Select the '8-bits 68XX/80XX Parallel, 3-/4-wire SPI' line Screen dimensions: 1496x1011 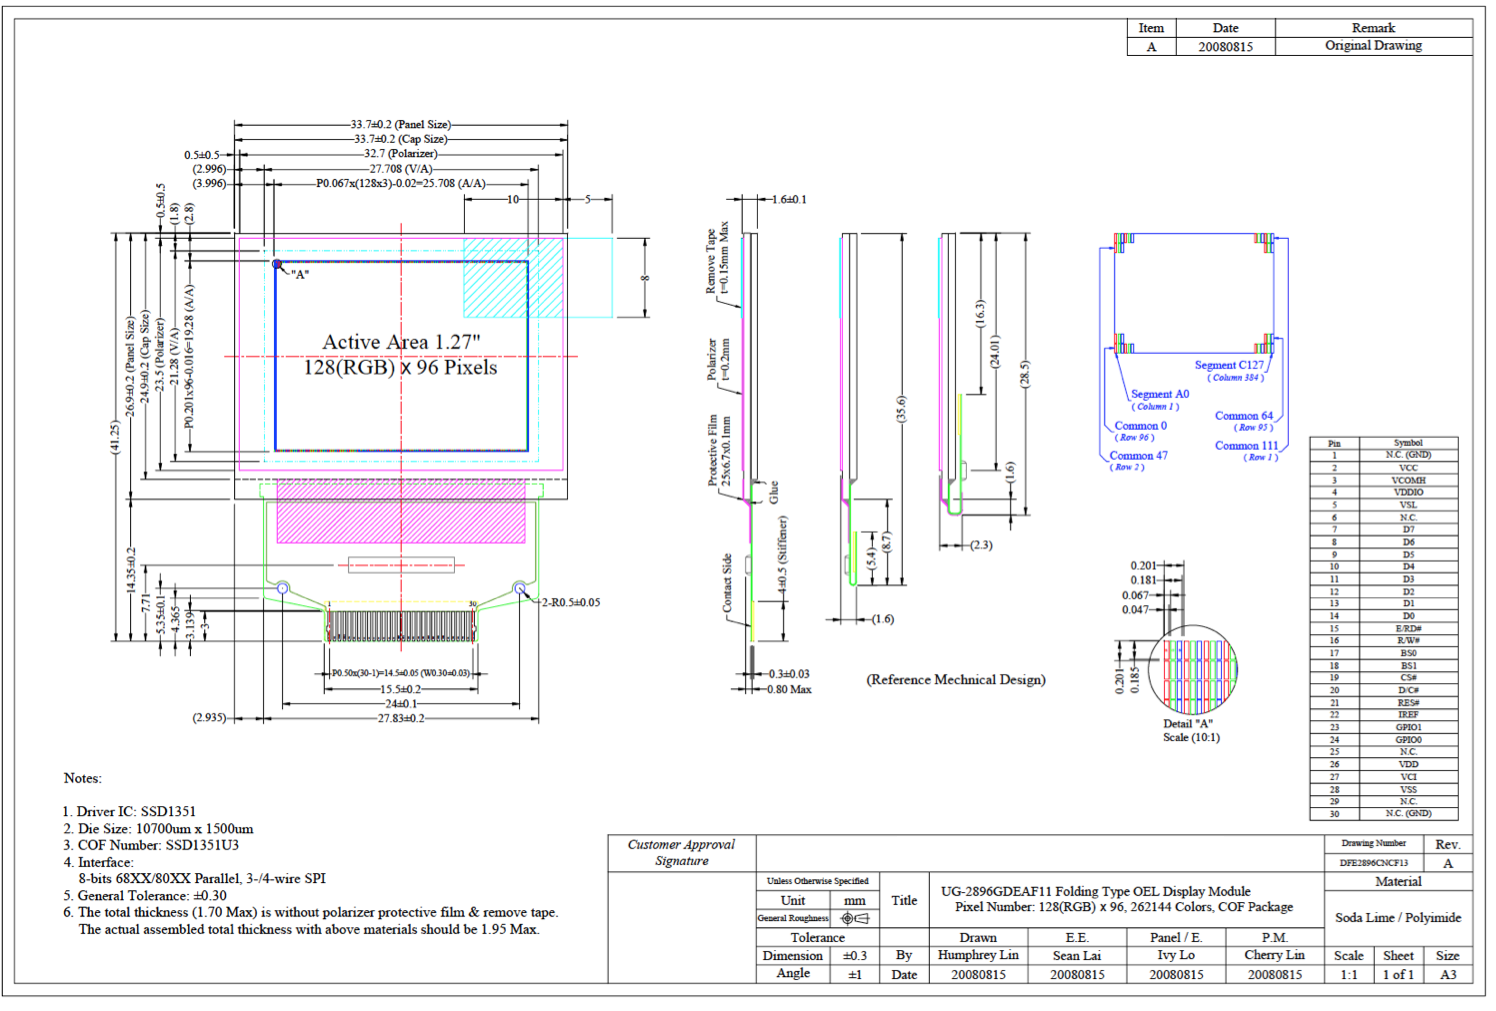pos(202,878)
